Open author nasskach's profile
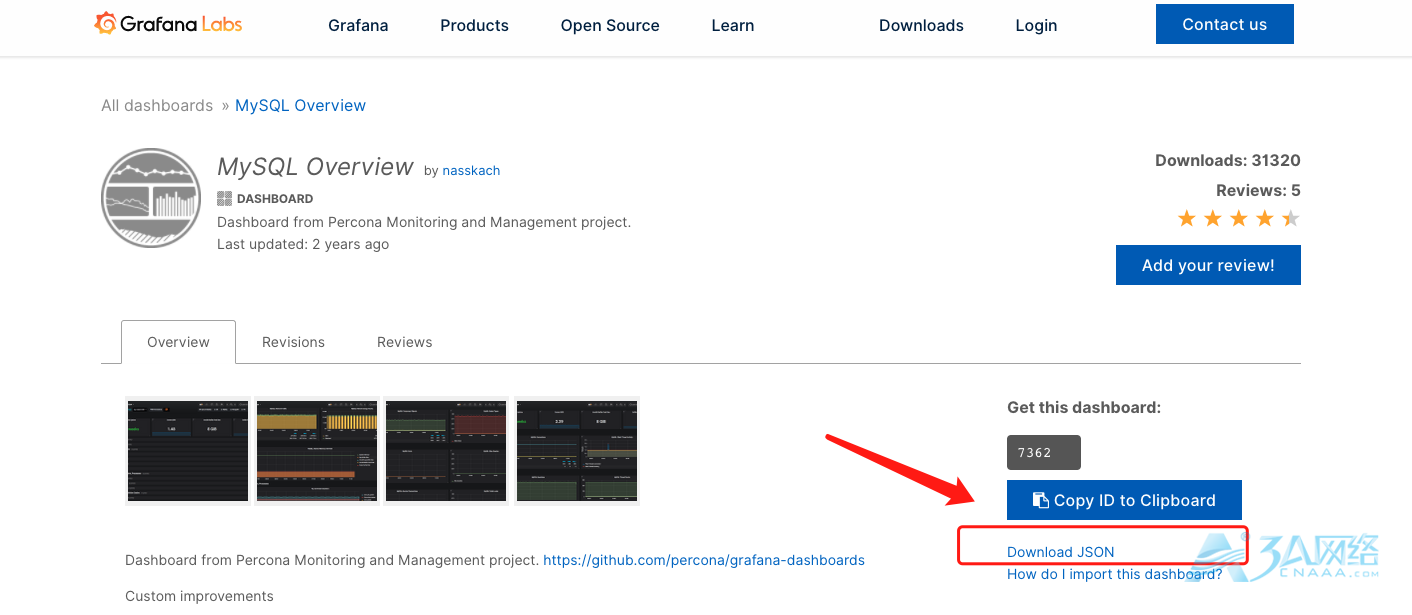The image size is (1412, 615). click(471, 170)
